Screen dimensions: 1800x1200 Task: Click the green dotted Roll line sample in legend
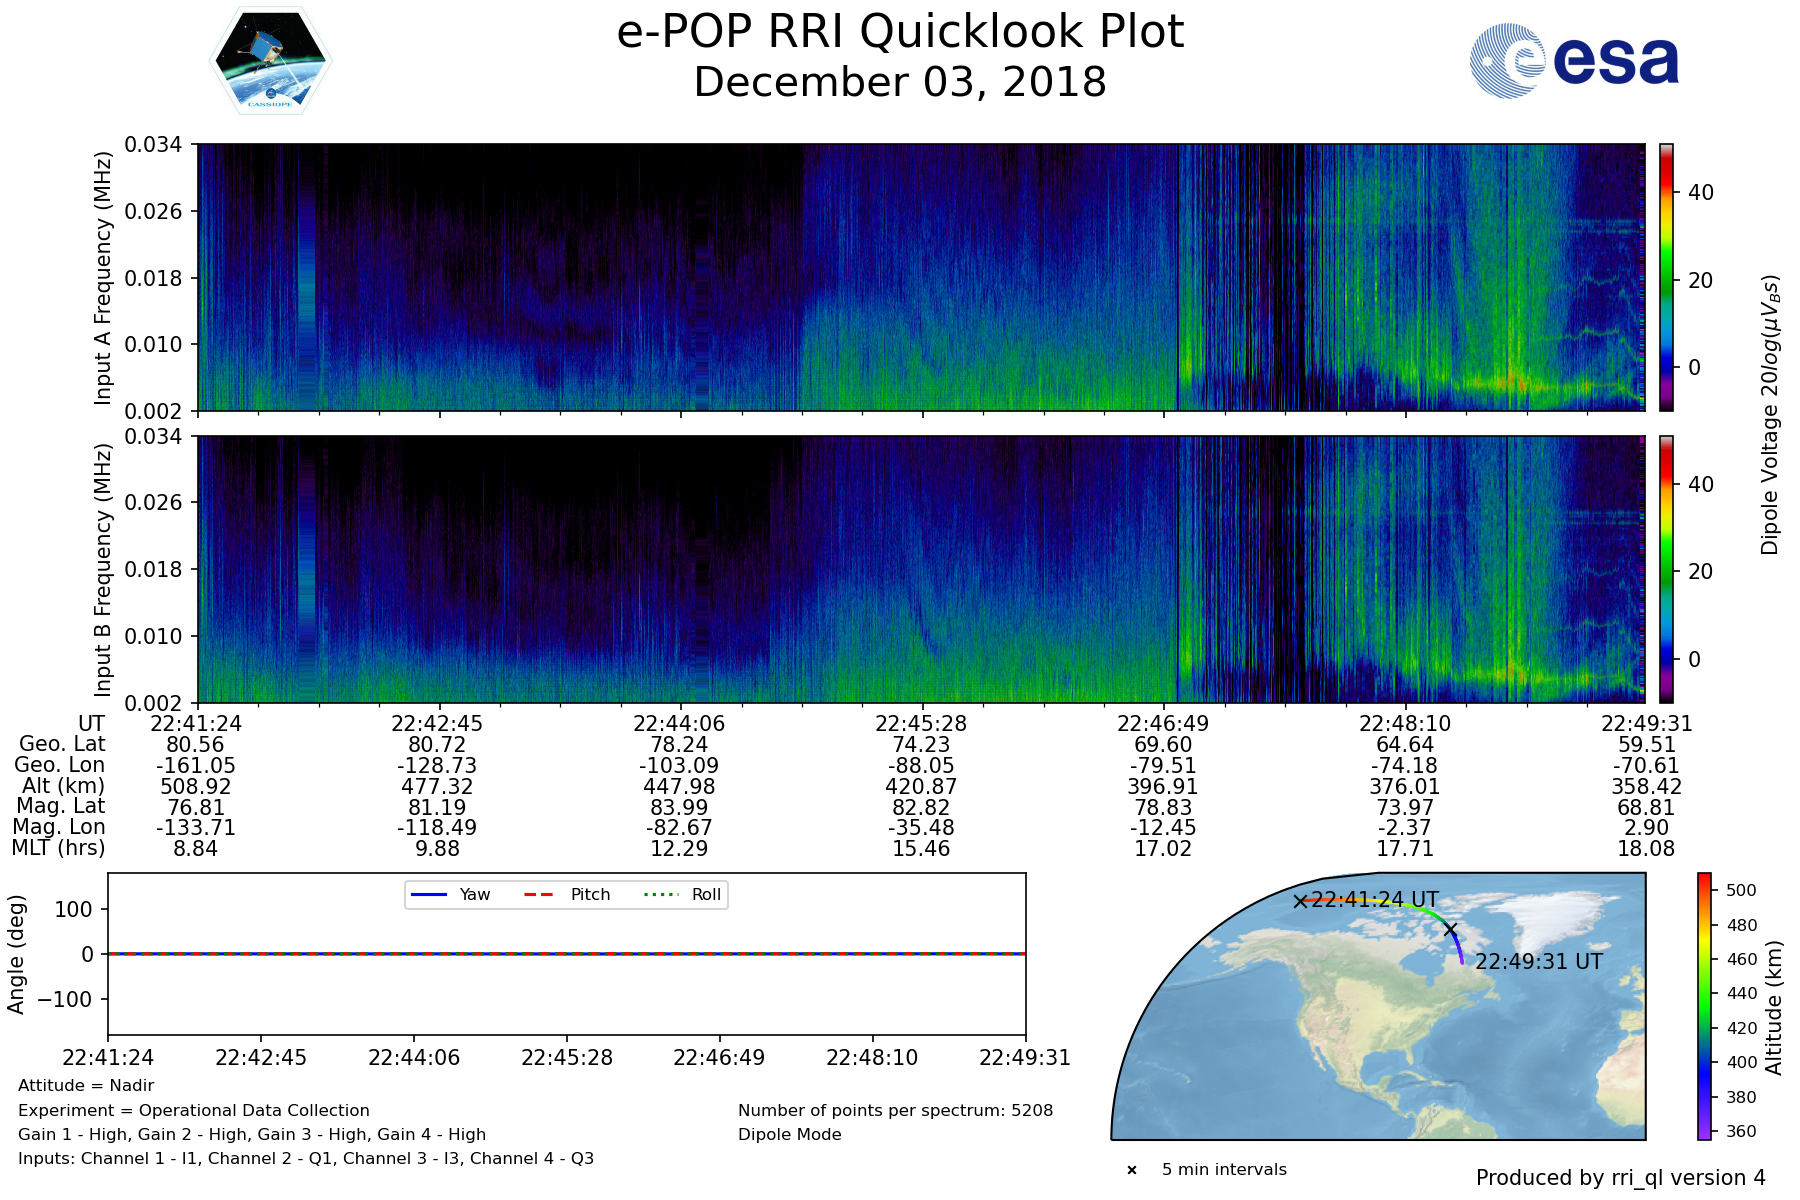pyautogui.click(x=660, y=894)
